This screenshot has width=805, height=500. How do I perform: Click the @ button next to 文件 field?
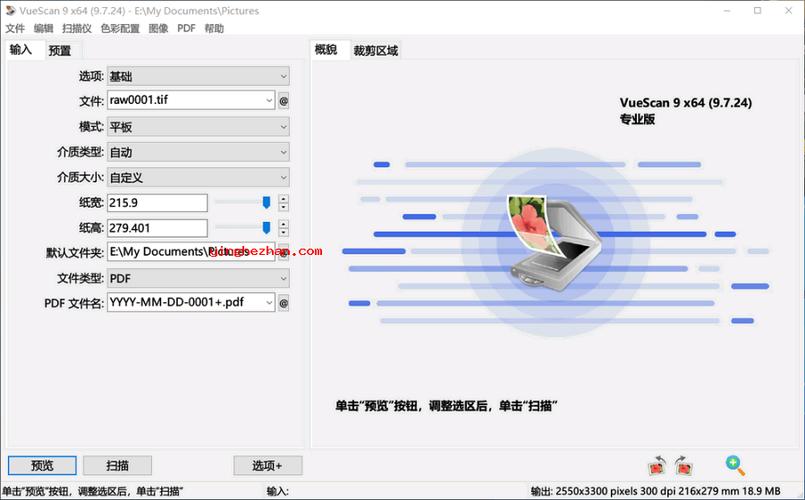283,101
